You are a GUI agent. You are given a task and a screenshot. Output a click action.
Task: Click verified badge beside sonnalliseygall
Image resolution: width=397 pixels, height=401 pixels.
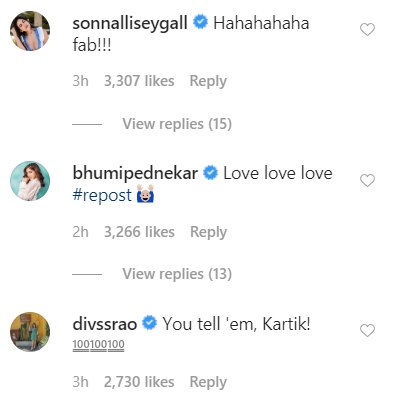click(201, 23)
